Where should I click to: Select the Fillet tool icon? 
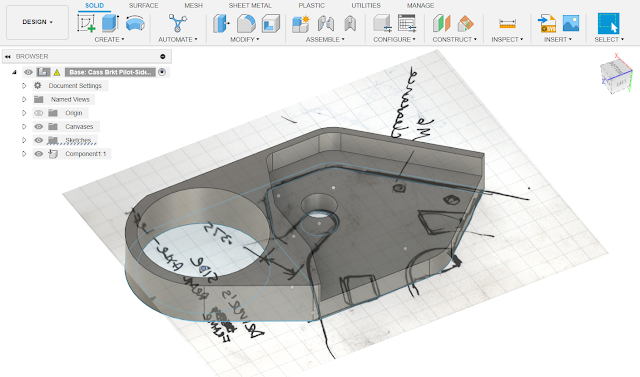[246, 23]
